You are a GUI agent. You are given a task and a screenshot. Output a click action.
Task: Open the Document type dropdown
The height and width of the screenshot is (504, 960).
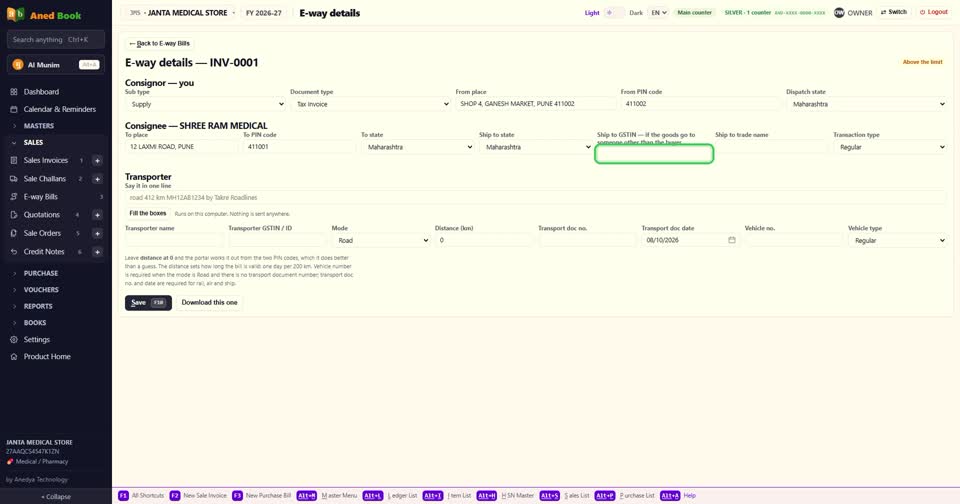[370, 104]
